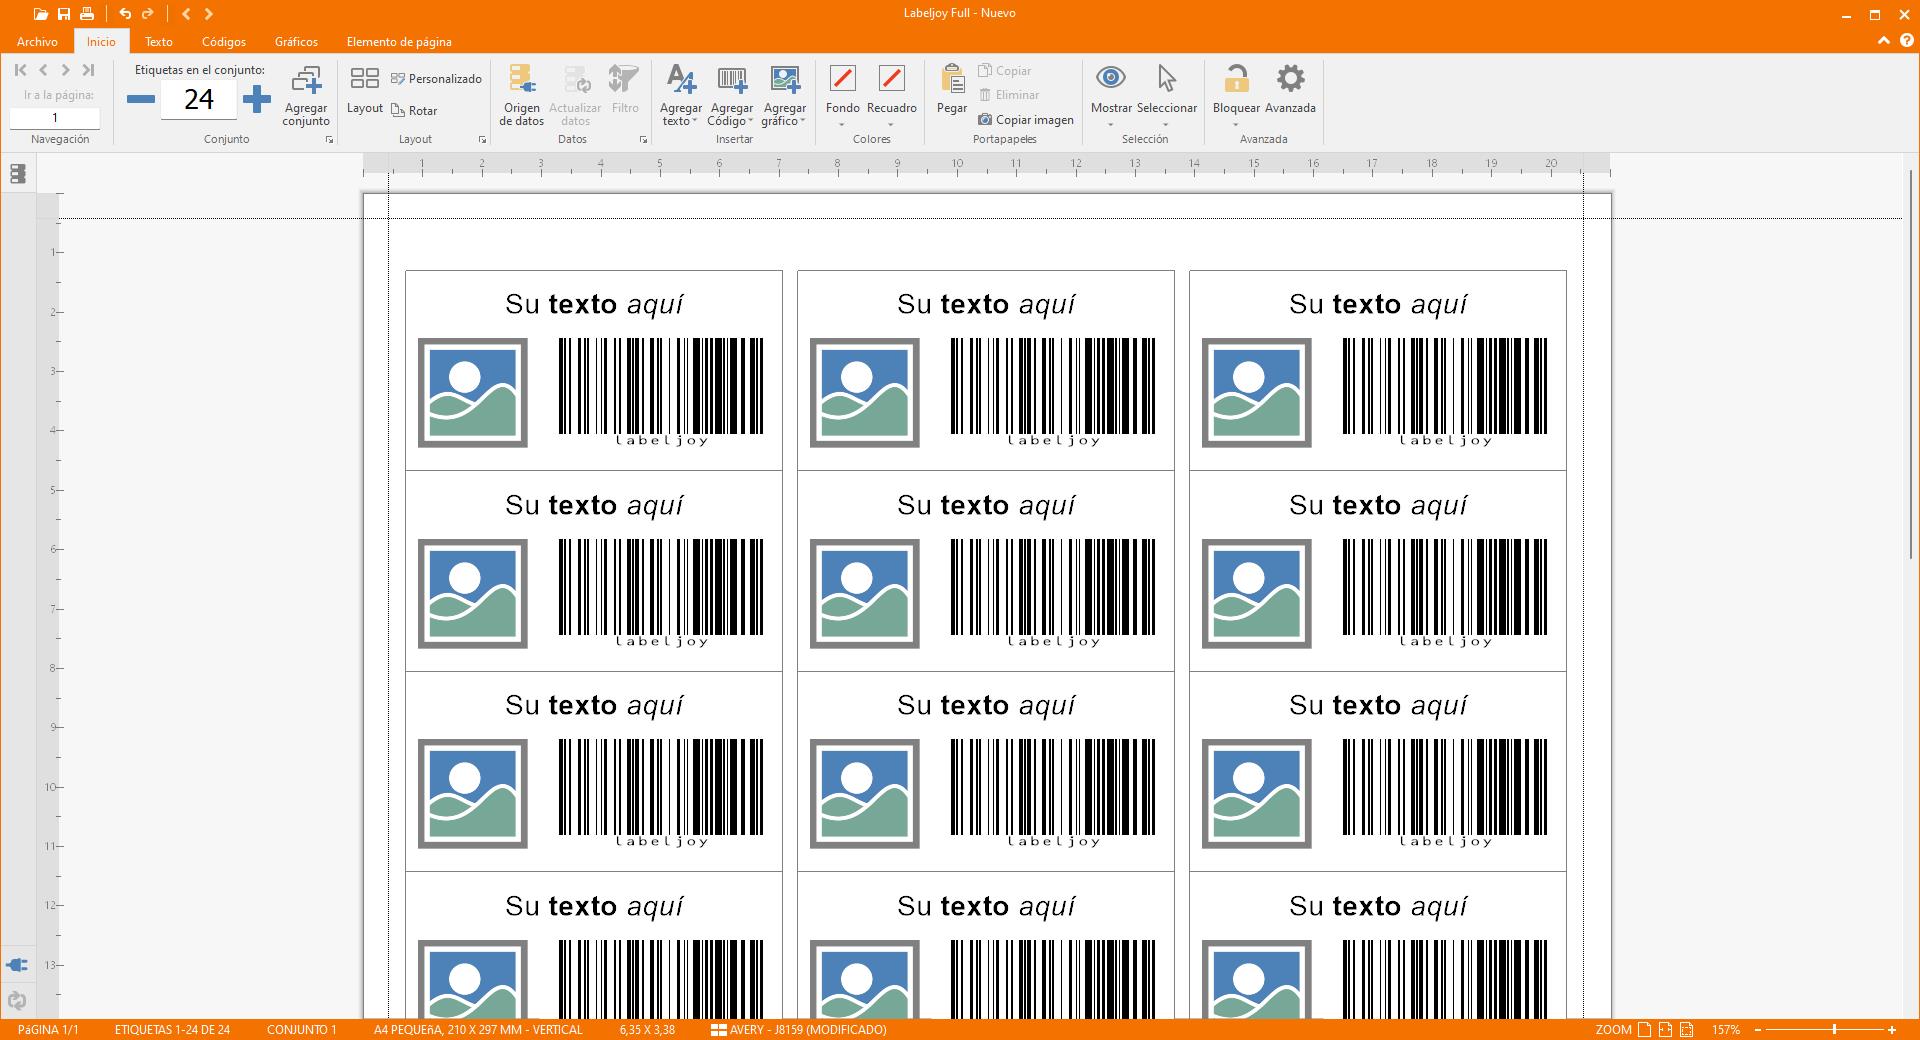
Task: Collapse the ribbon with the chevron
Action: [x=1883, y=41]
